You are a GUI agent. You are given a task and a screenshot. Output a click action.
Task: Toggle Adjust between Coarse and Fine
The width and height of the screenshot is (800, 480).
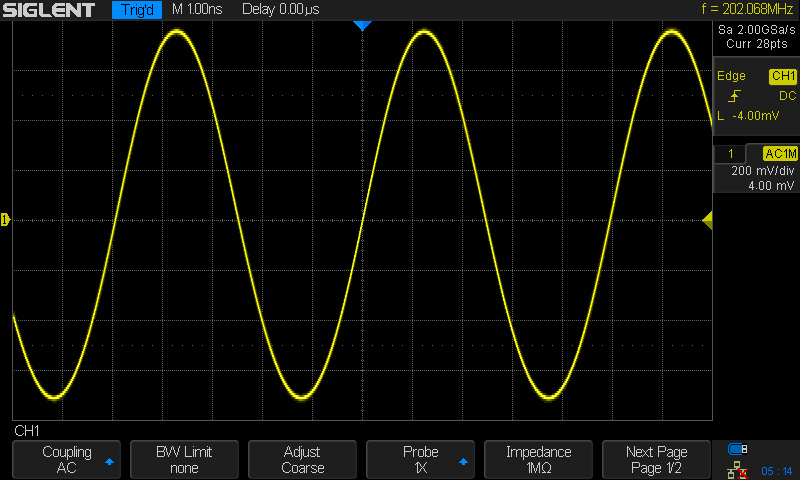click(302, 460)
